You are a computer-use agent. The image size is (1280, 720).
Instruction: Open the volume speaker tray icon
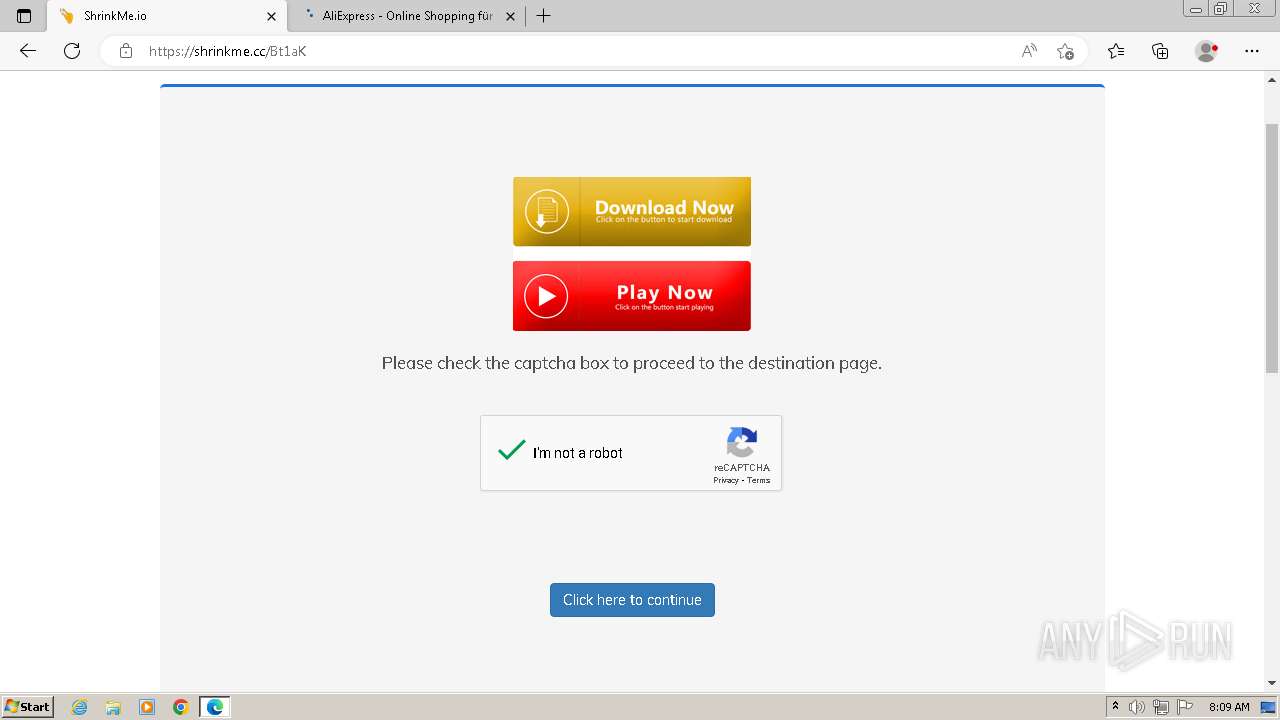(1137, 707)
